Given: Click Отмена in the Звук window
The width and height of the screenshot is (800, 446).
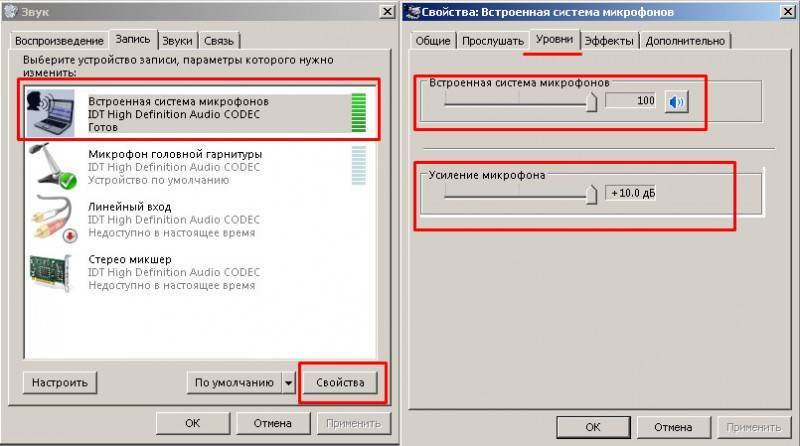Looking at the screenshot, I should click(x=272, y=424).
